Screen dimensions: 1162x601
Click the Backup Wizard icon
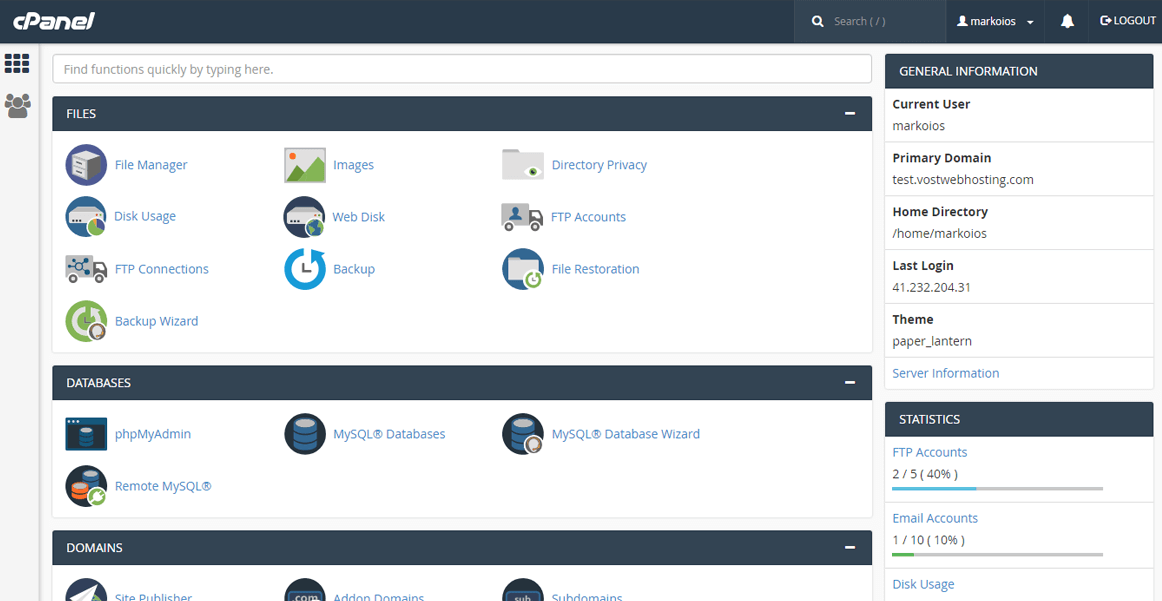coord(86,321)
